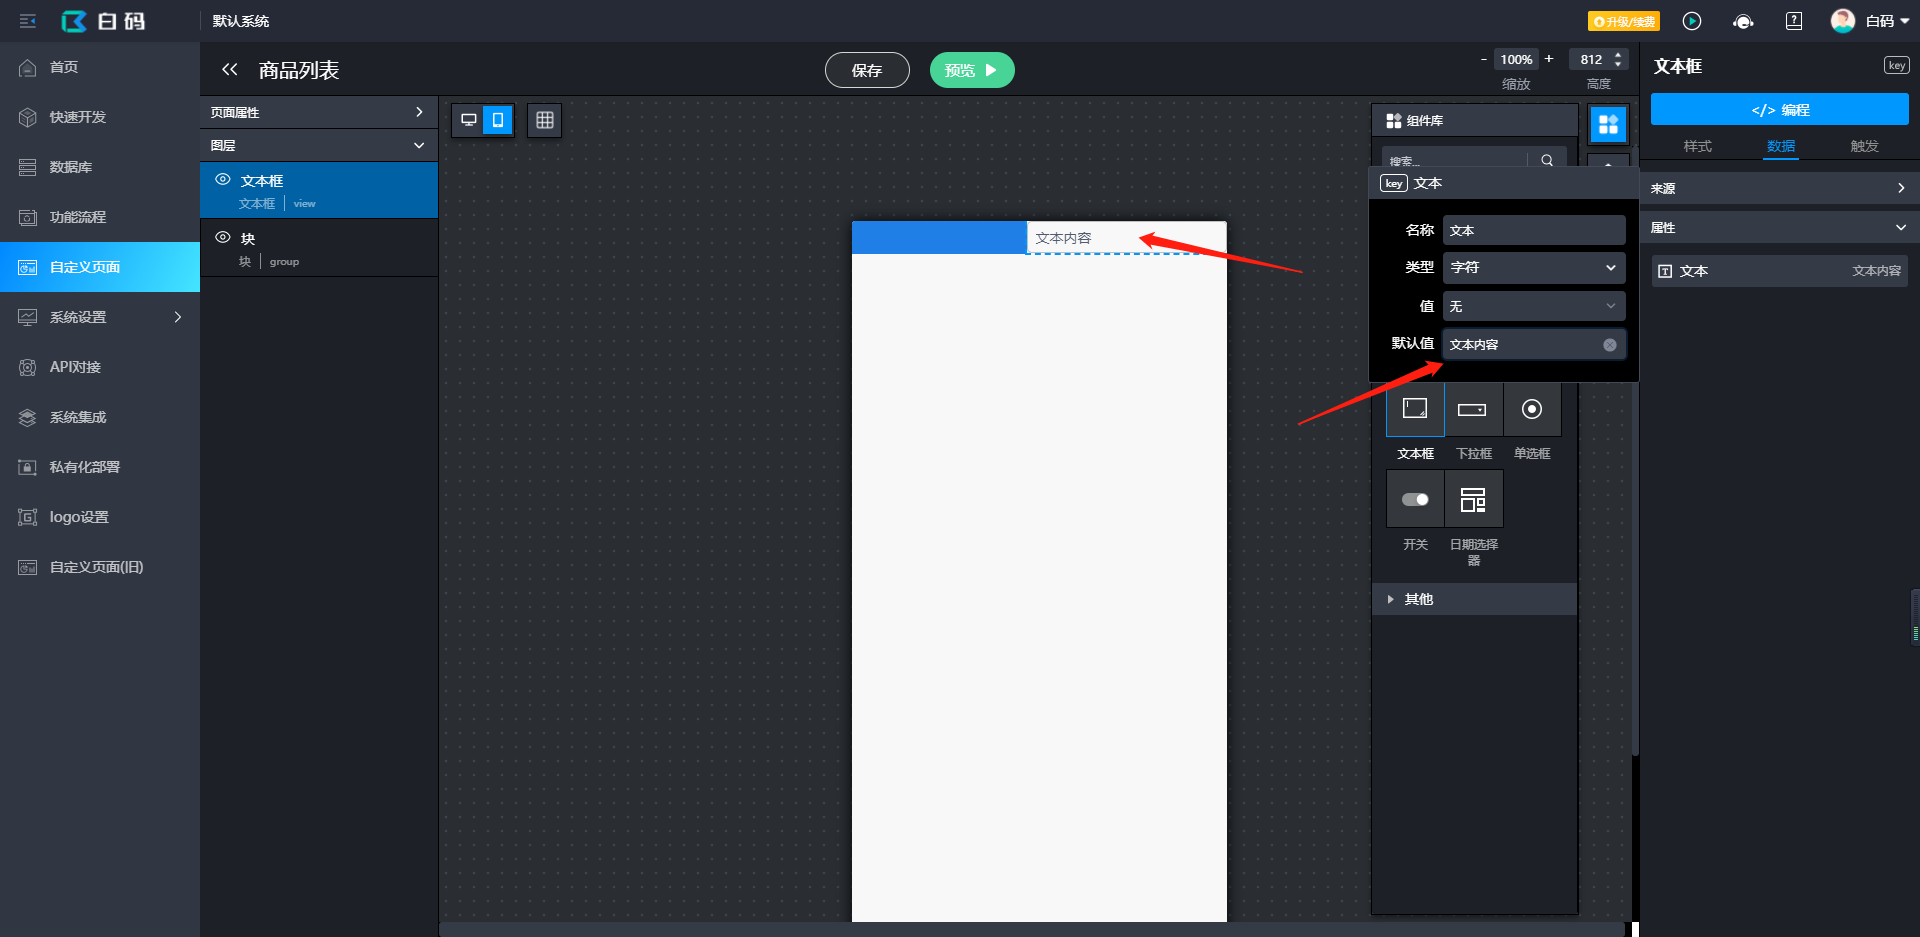Screen dimensions: 1920x937
Task: Click the user avatar picture
Action: pyautogui.click(x=1843, y=21)
